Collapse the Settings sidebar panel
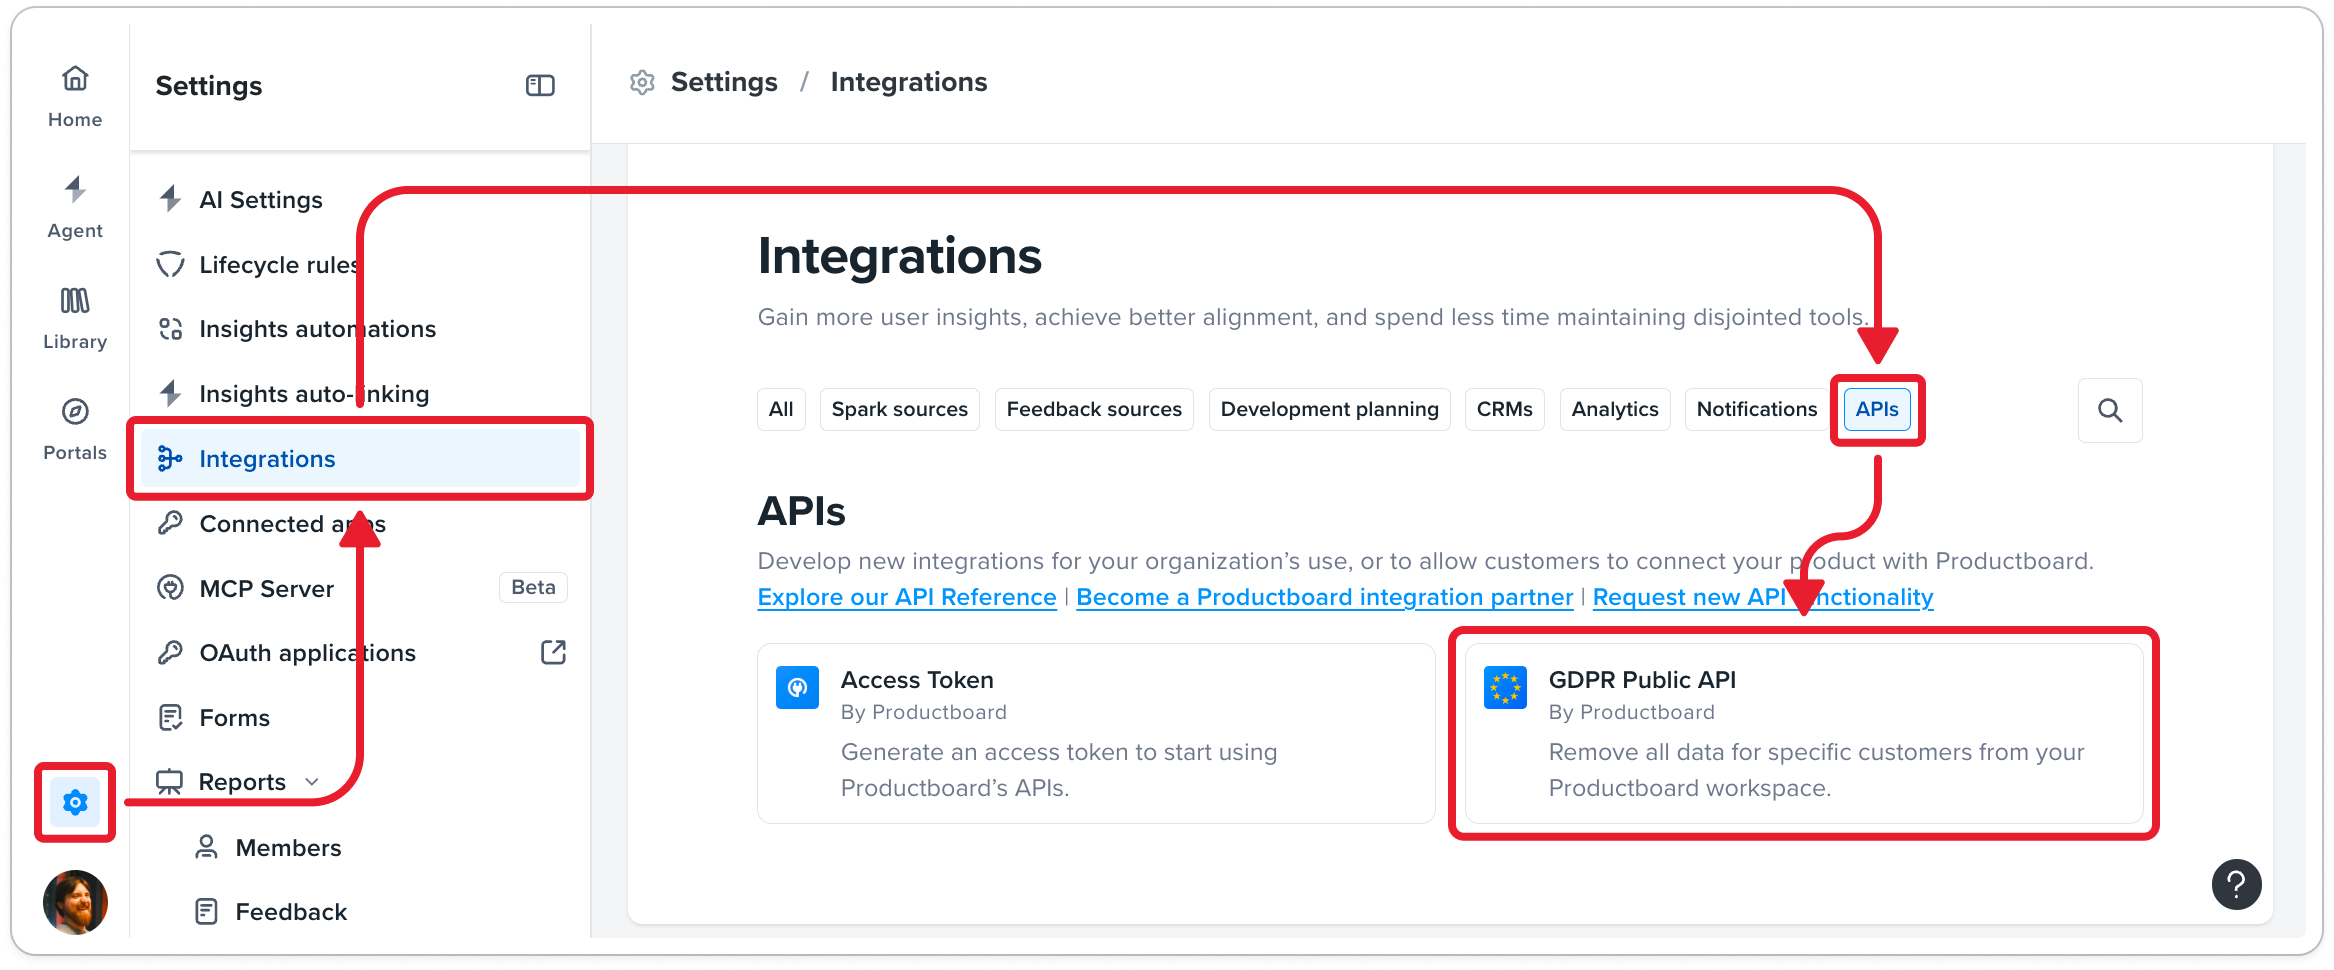The image size is (2334, 970). click(x=540, y=86)
